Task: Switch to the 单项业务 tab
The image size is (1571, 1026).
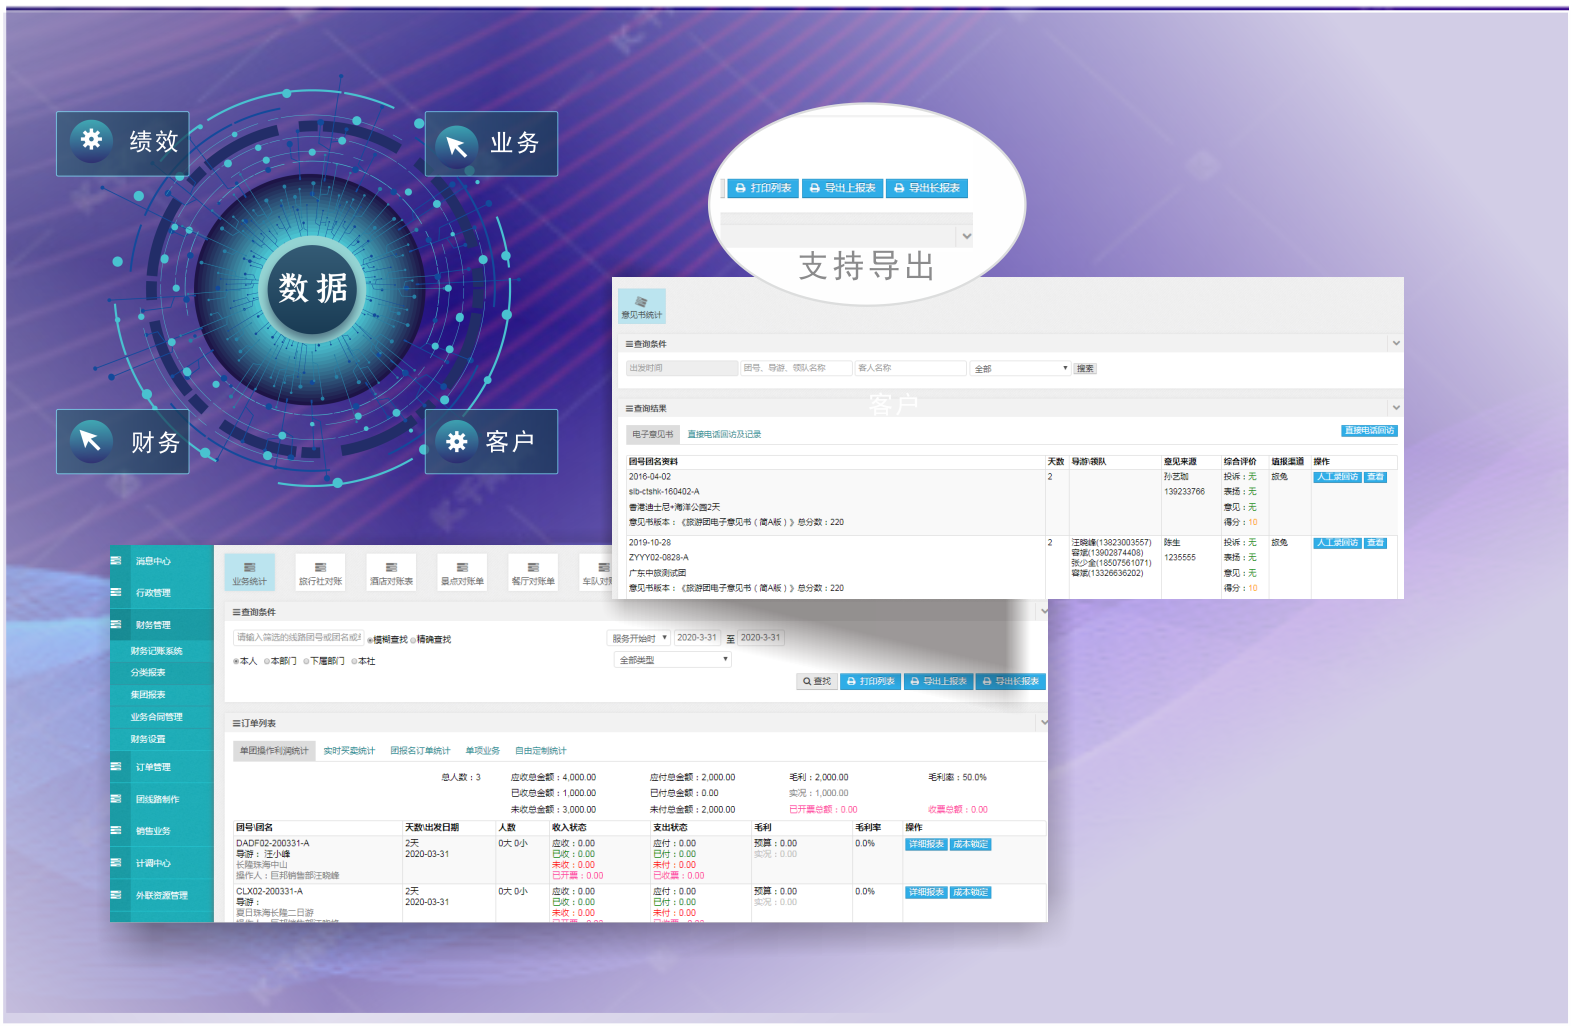Action: click(482, 751)
